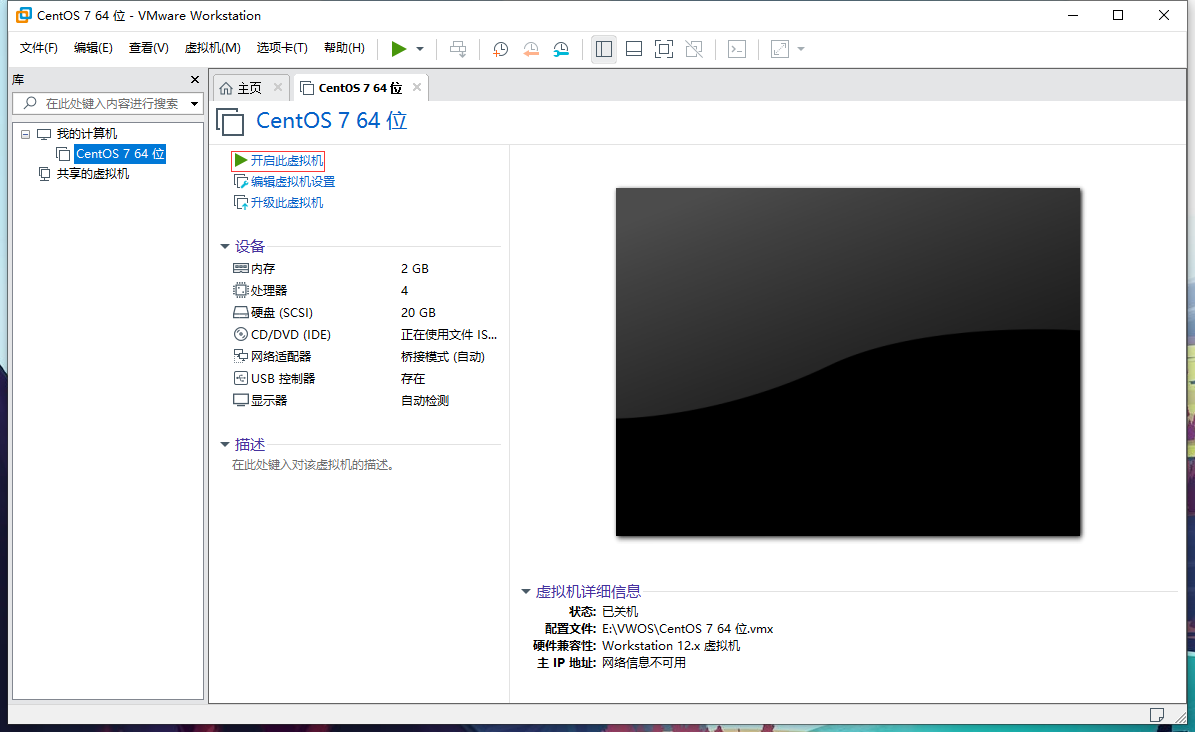The image size is (1195, 732).
Task: Click the USB icon beside USB 控制器
Action: click(241, 377)
